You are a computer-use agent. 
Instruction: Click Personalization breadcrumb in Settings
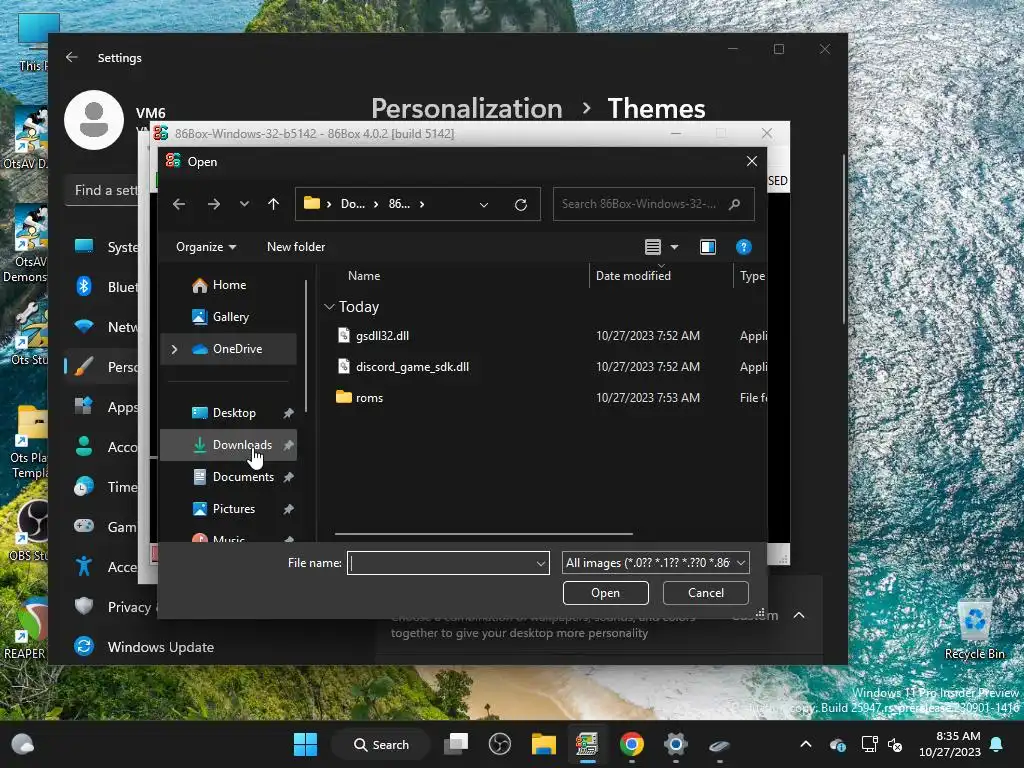coord(466,108)
